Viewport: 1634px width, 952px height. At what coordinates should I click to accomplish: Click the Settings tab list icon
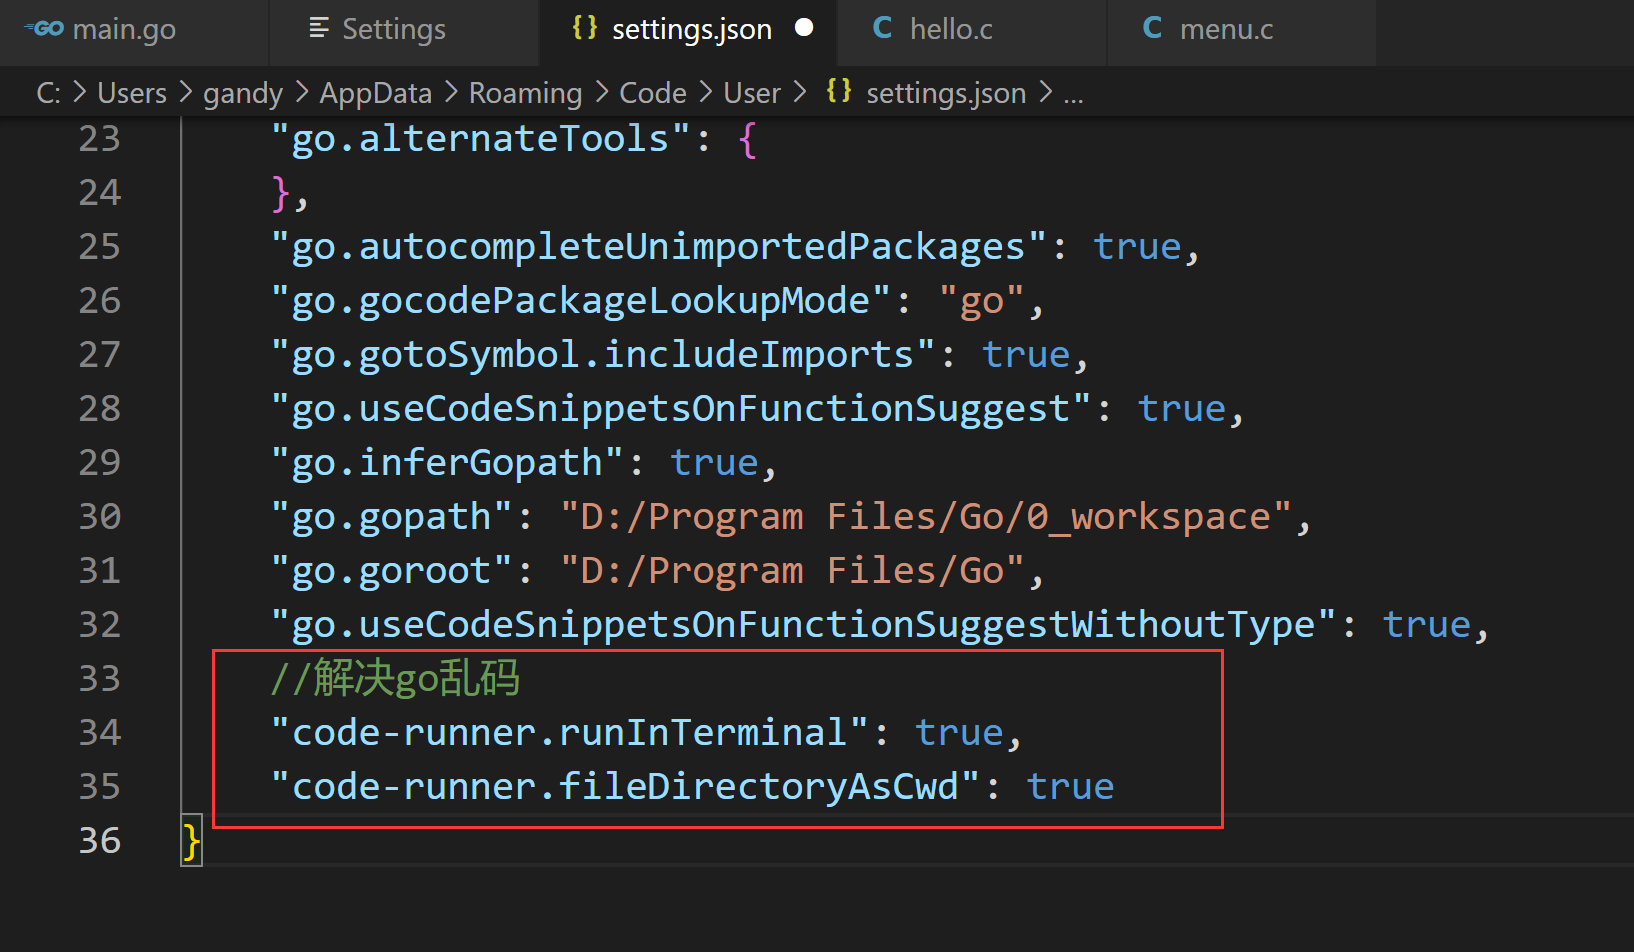click(319, 29)
